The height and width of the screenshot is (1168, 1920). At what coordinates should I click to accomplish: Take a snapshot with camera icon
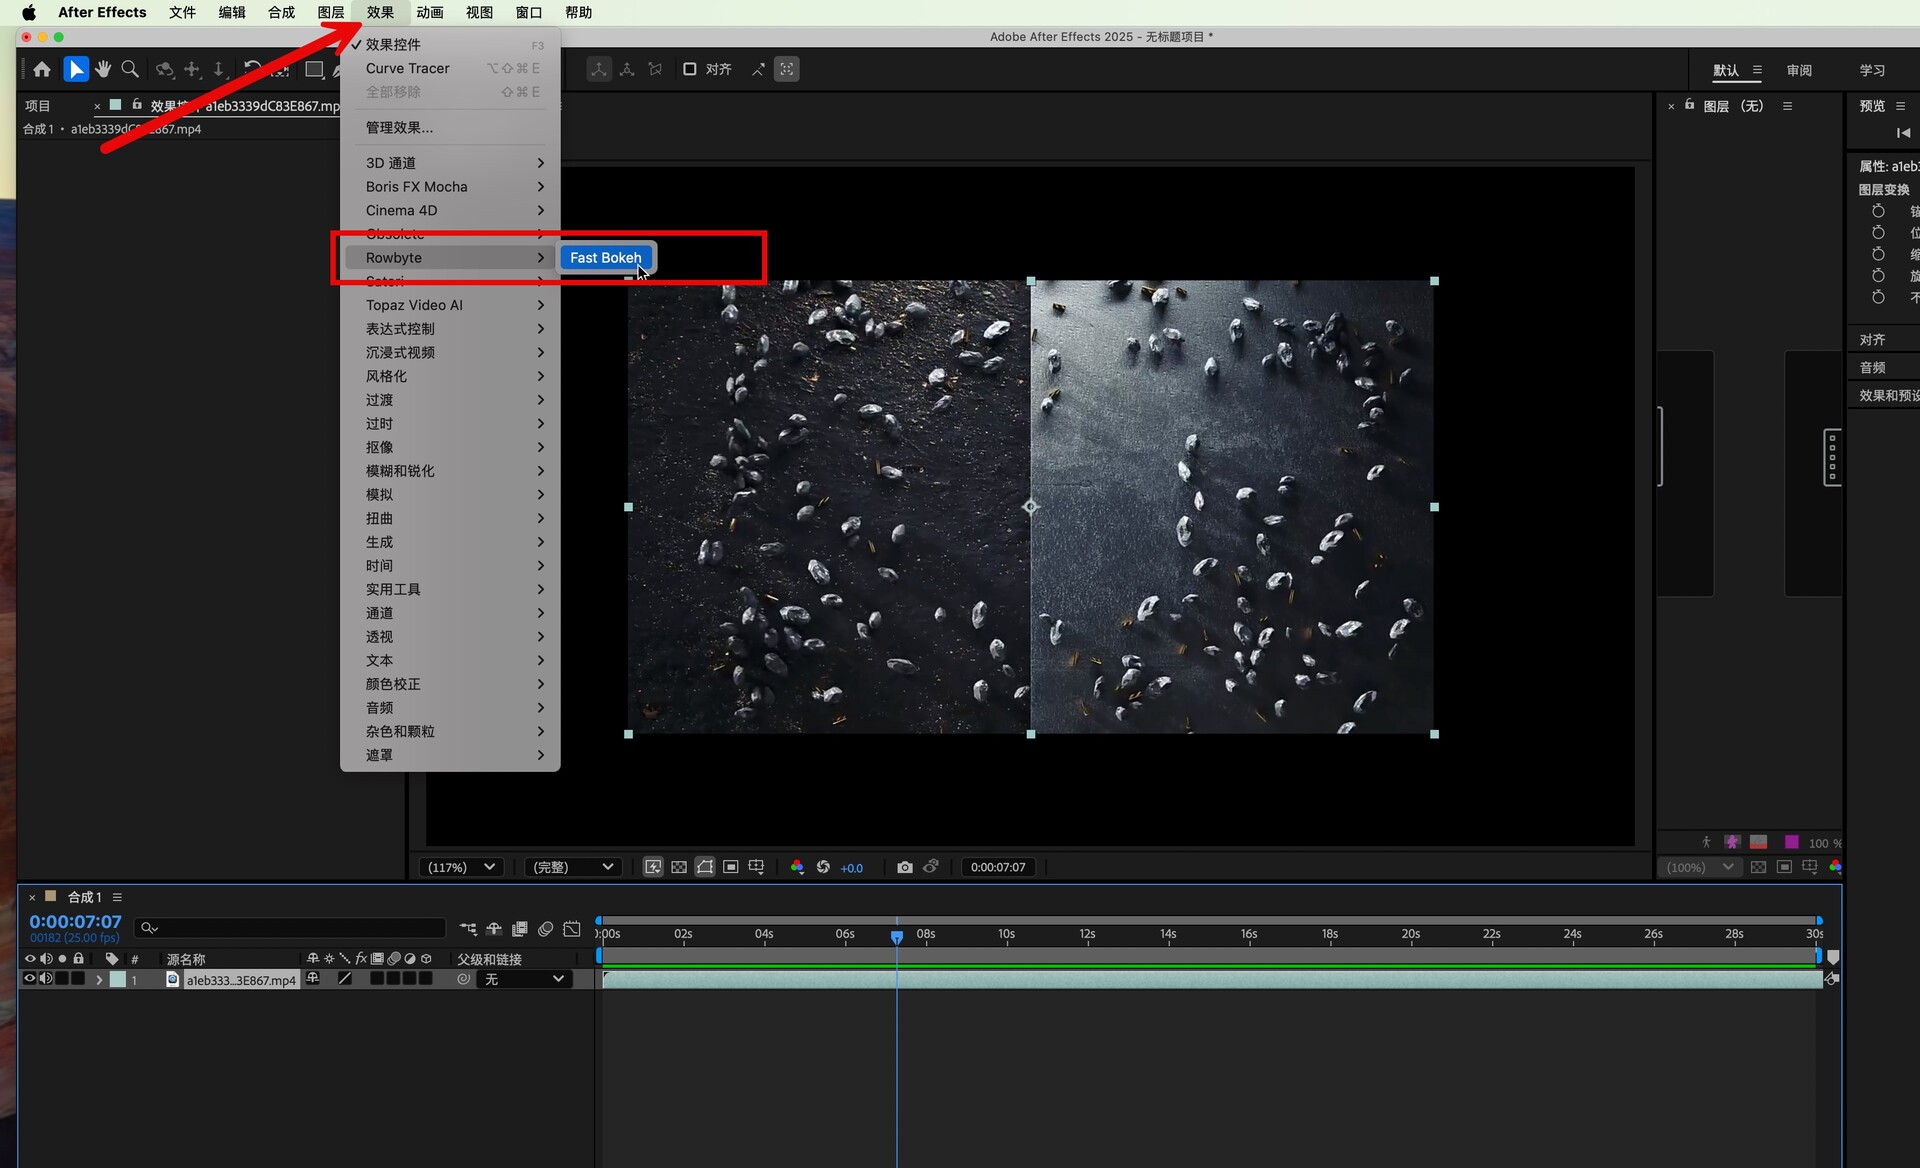(x=904, y=867)
